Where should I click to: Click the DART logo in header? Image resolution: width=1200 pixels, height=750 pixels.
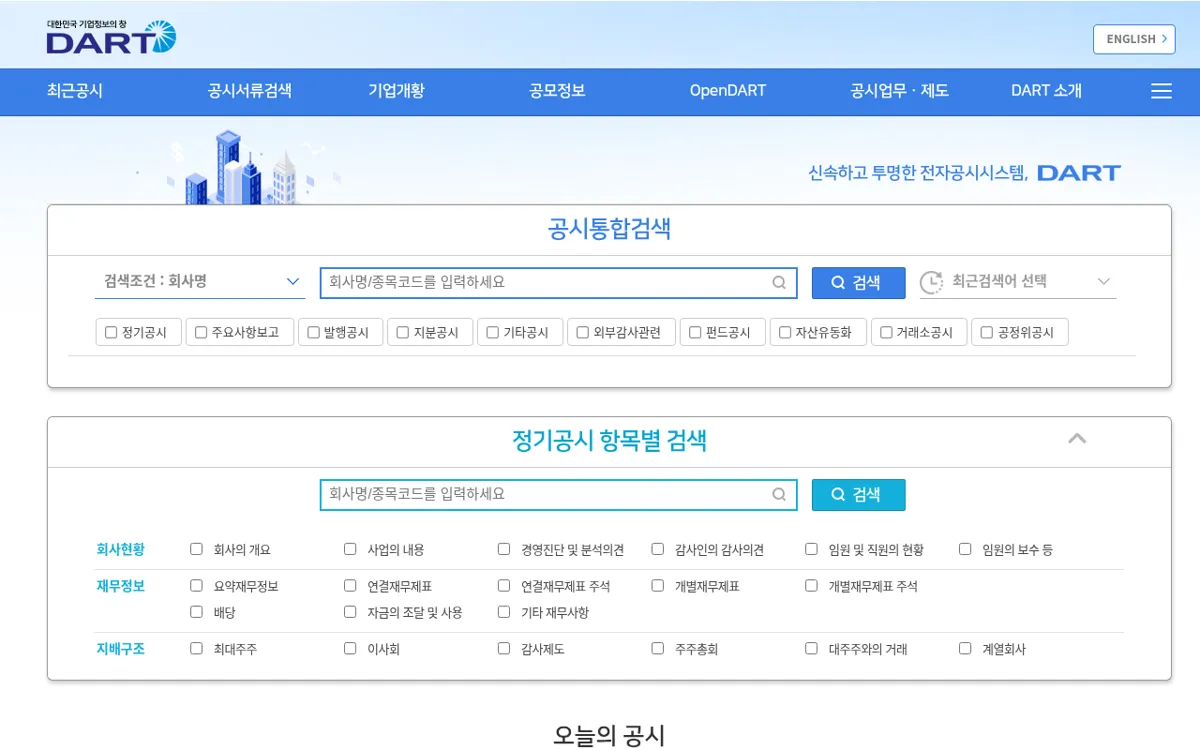[110, 37]
